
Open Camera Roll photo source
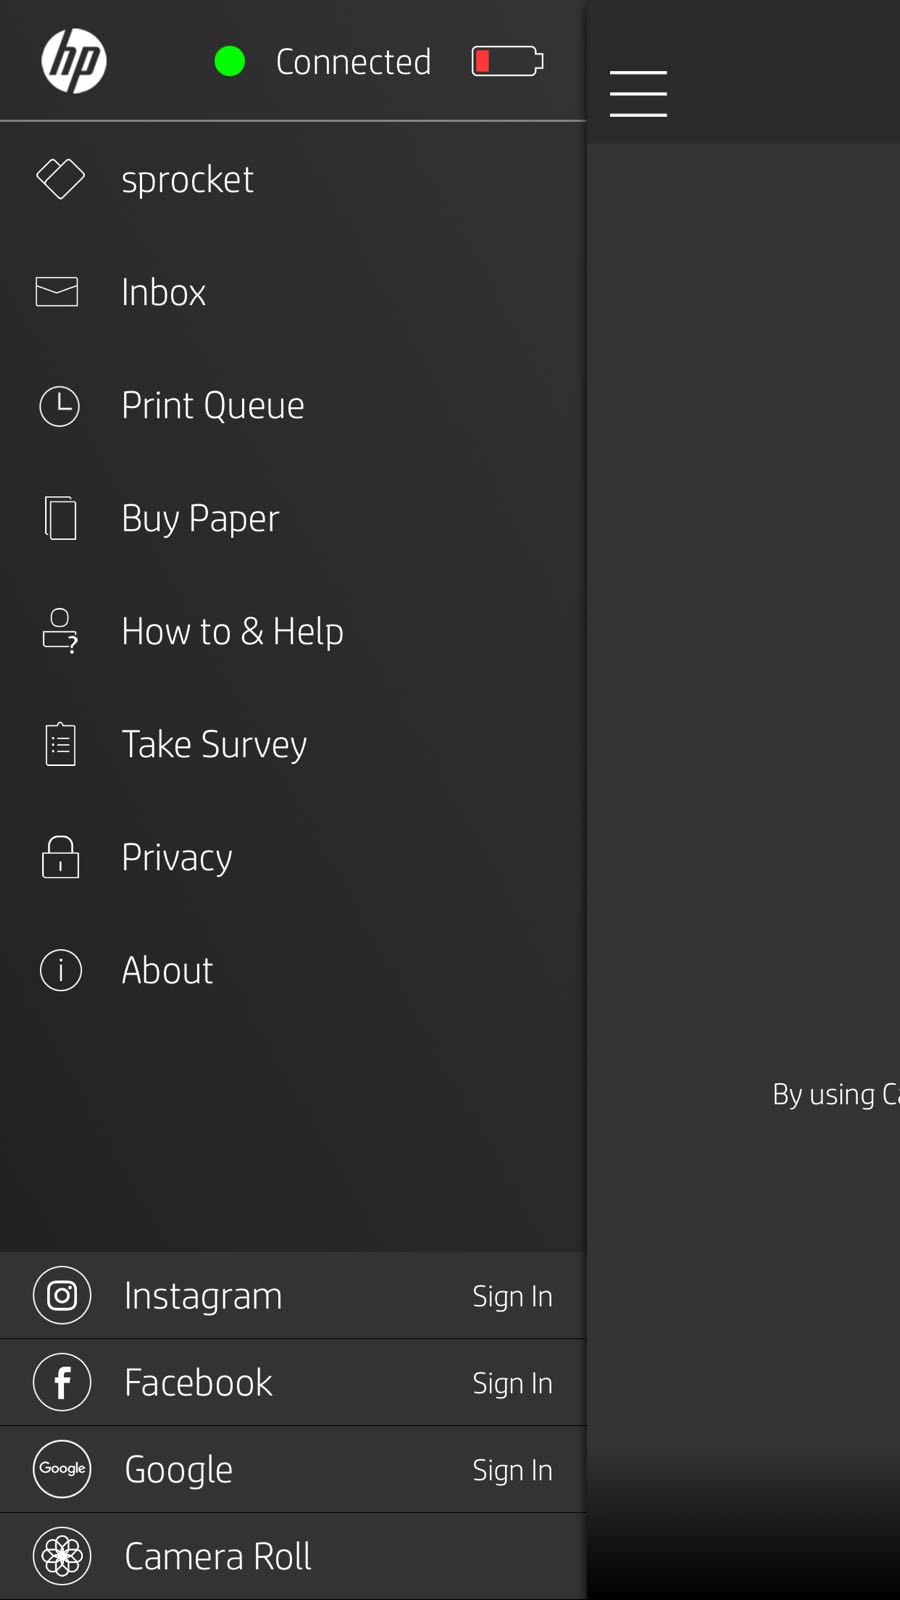[217, 1556]
